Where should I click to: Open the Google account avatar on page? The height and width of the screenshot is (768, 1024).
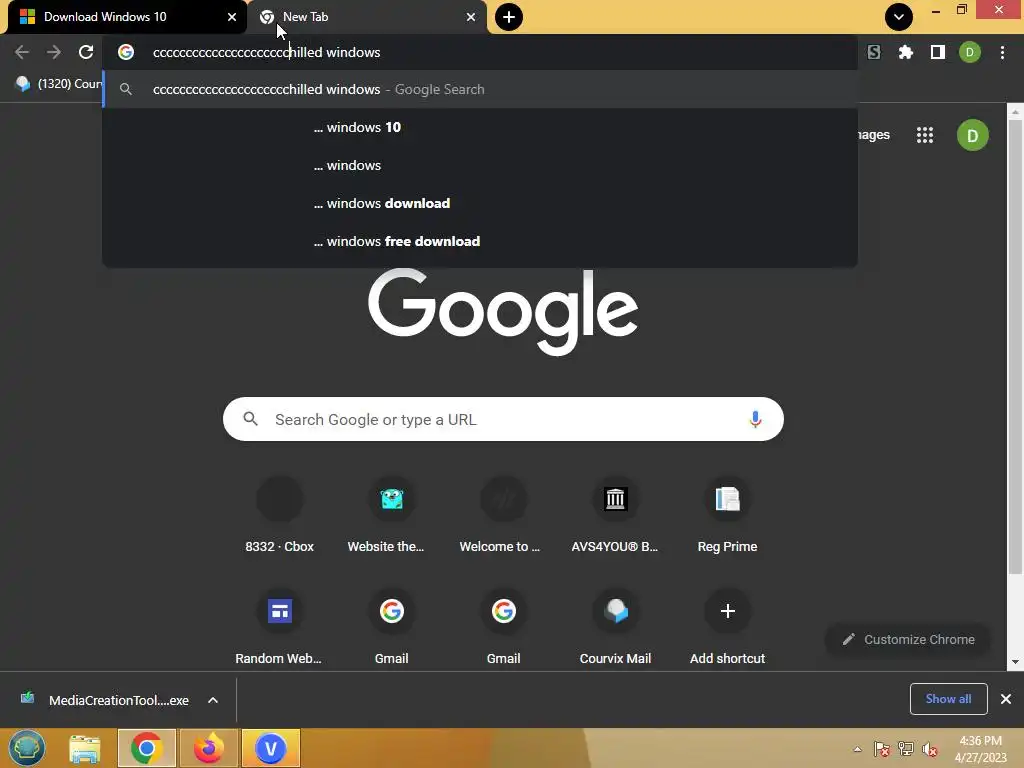(x=972, y=135)
